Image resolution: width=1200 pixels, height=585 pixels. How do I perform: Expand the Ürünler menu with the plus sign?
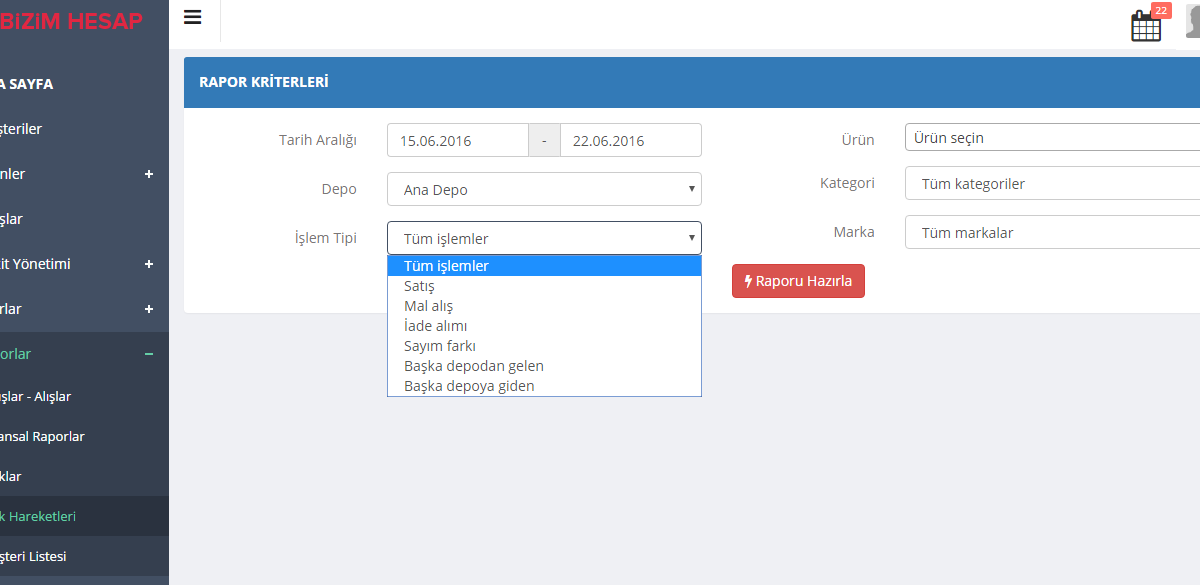pyautogui.click(x=148, y=173)
